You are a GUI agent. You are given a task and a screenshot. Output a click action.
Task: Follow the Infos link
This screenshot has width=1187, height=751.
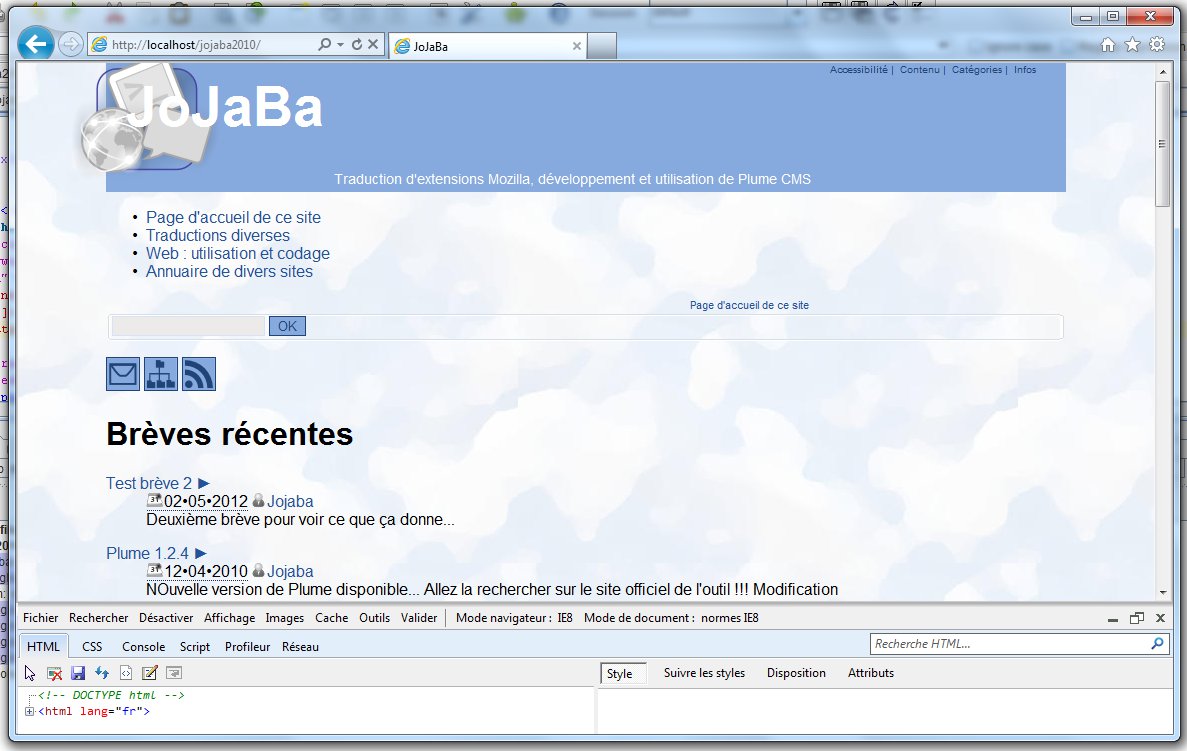pyautogui.click(x=1025, y=70)
